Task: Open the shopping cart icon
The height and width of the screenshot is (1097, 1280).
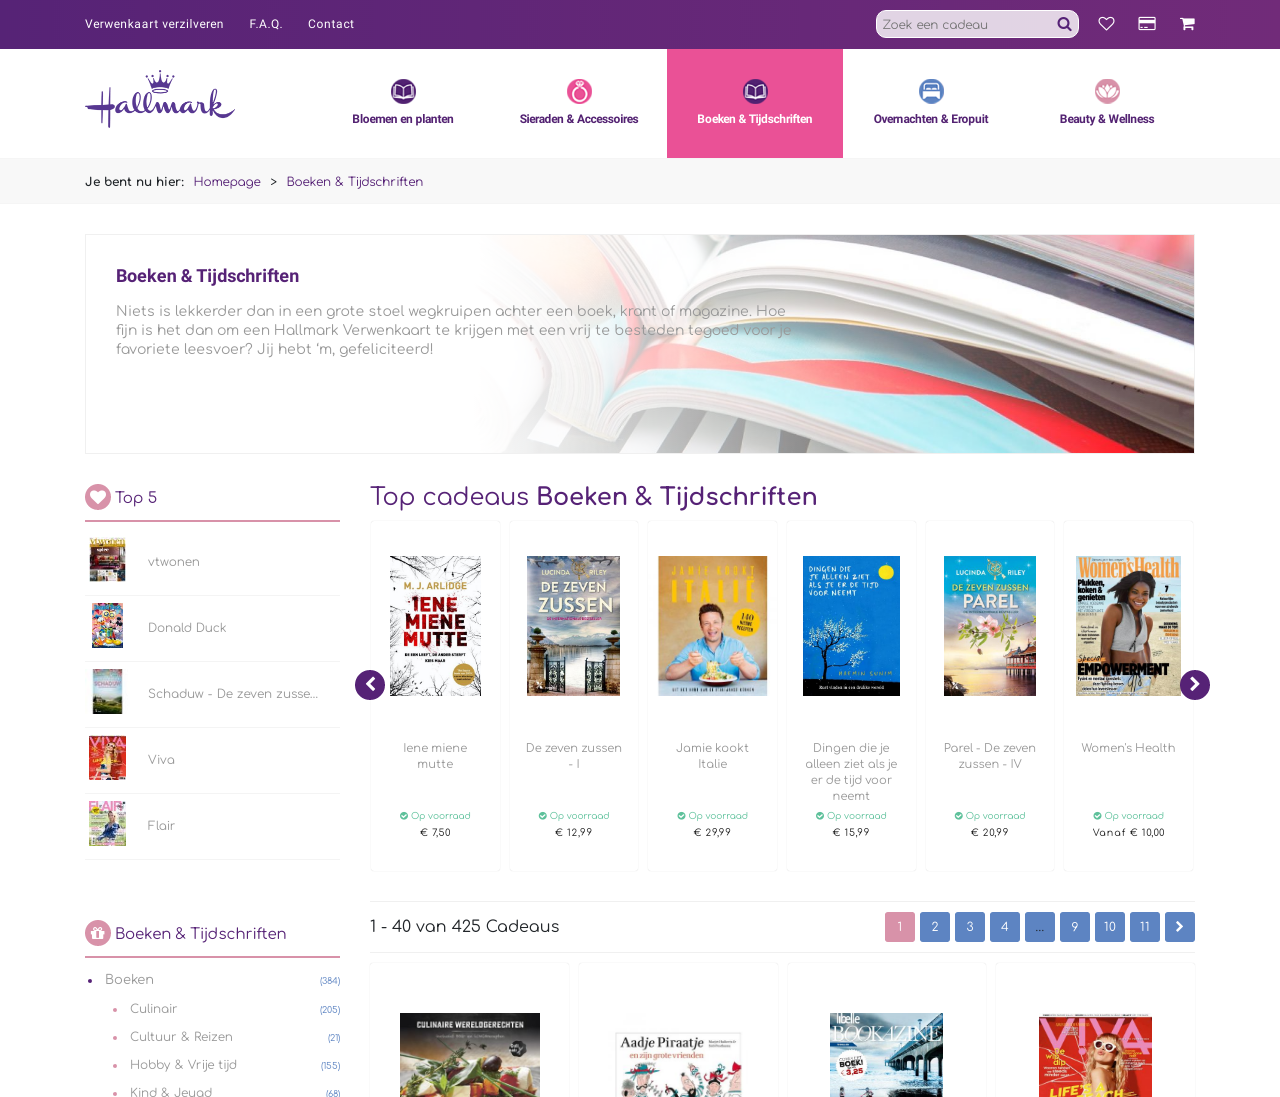Action: click(x=1187, y=24)
